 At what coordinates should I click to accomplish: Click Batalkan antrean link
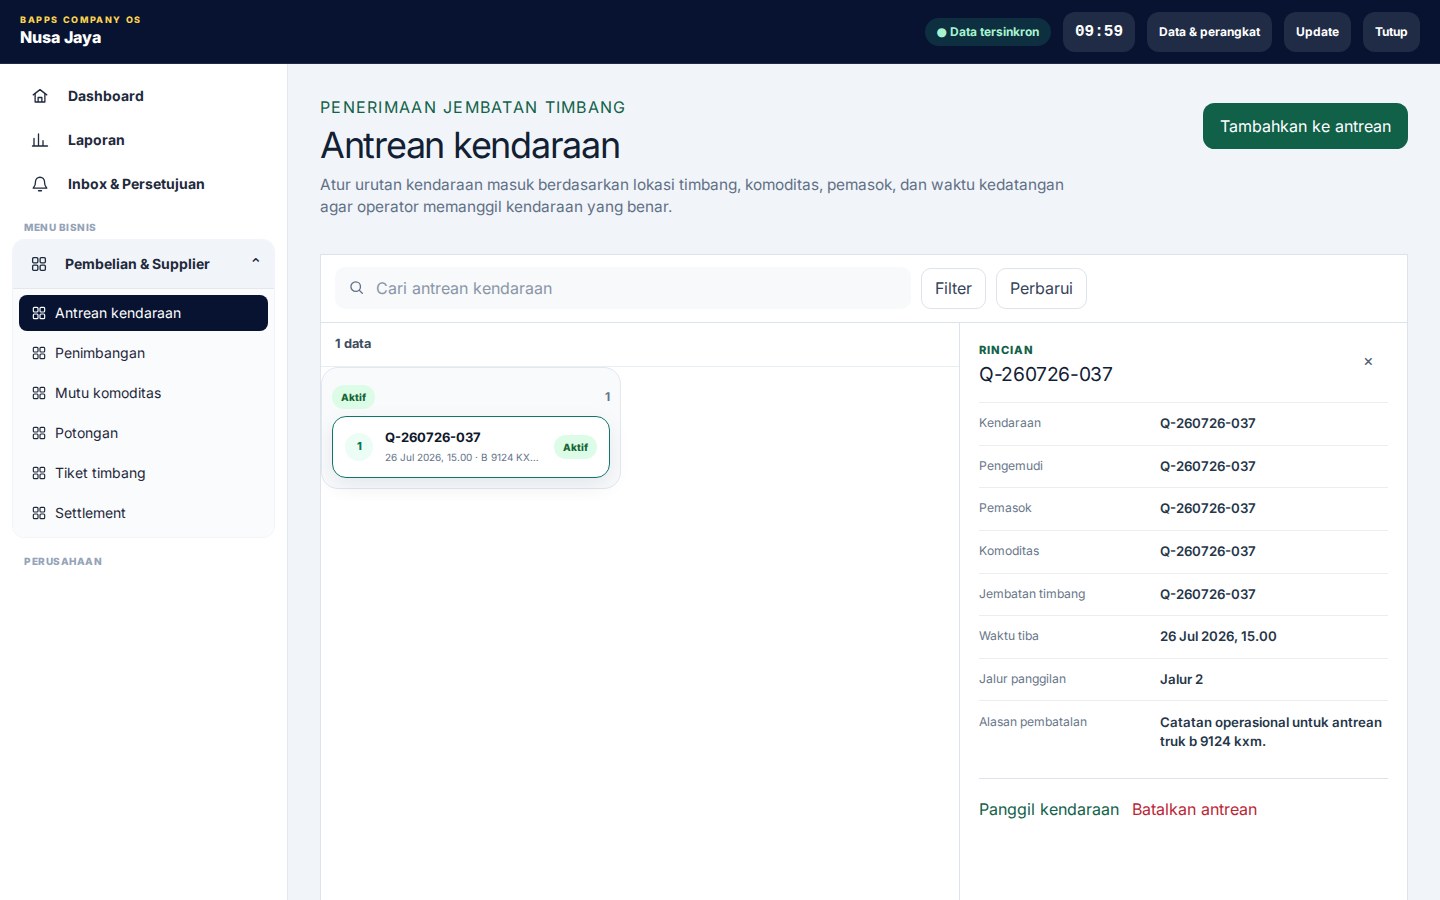[x=1194, y=810]
